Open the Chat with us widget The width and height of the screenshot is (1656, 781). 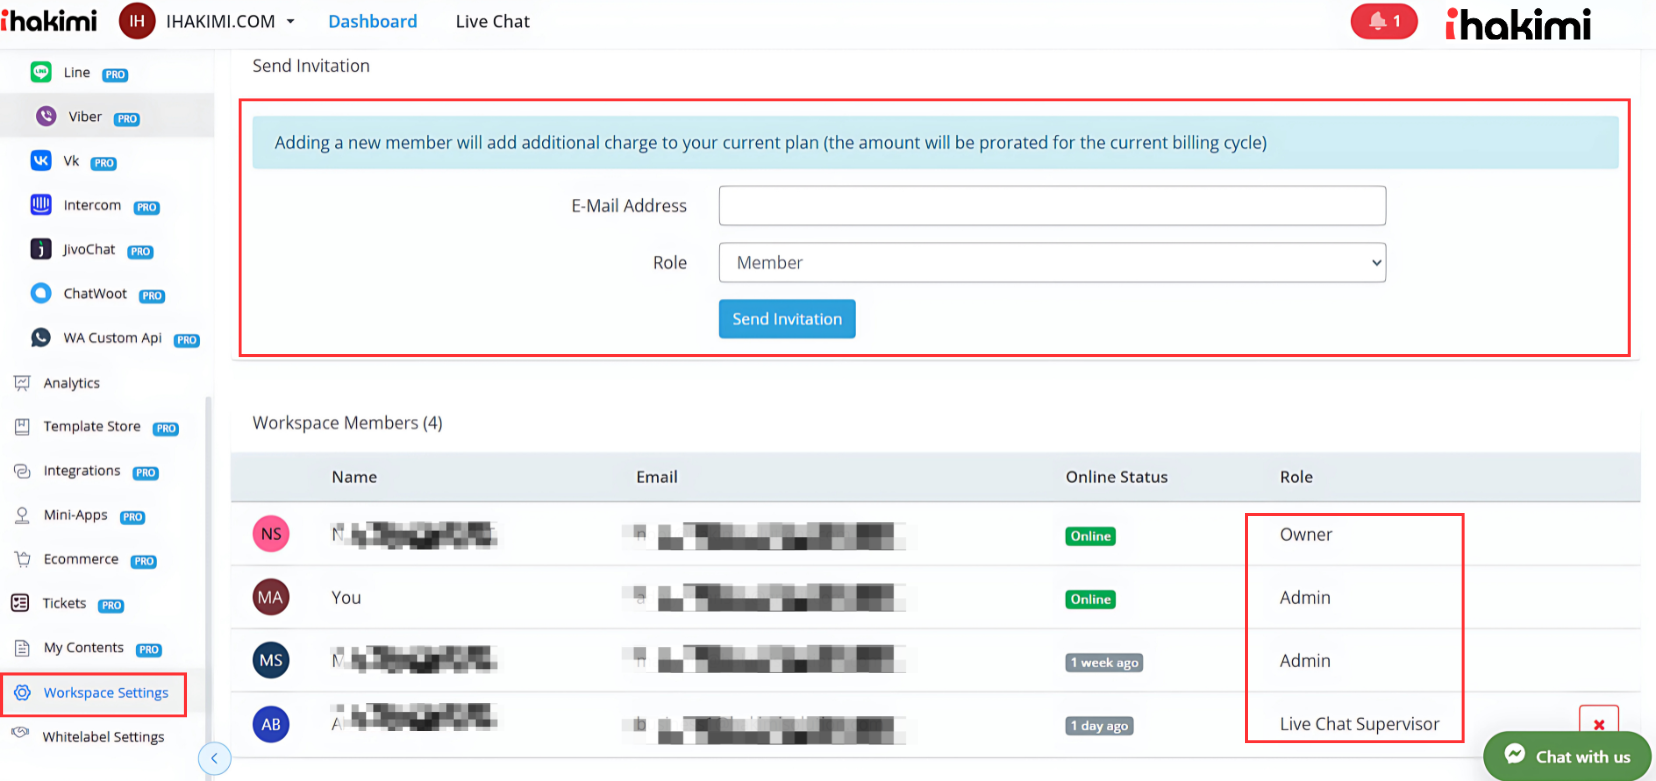point(1567,756)
